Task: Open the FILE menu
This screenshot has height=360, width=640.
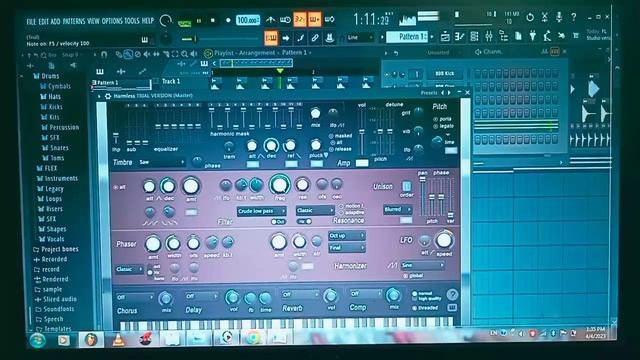Action: tap(31, 22)
